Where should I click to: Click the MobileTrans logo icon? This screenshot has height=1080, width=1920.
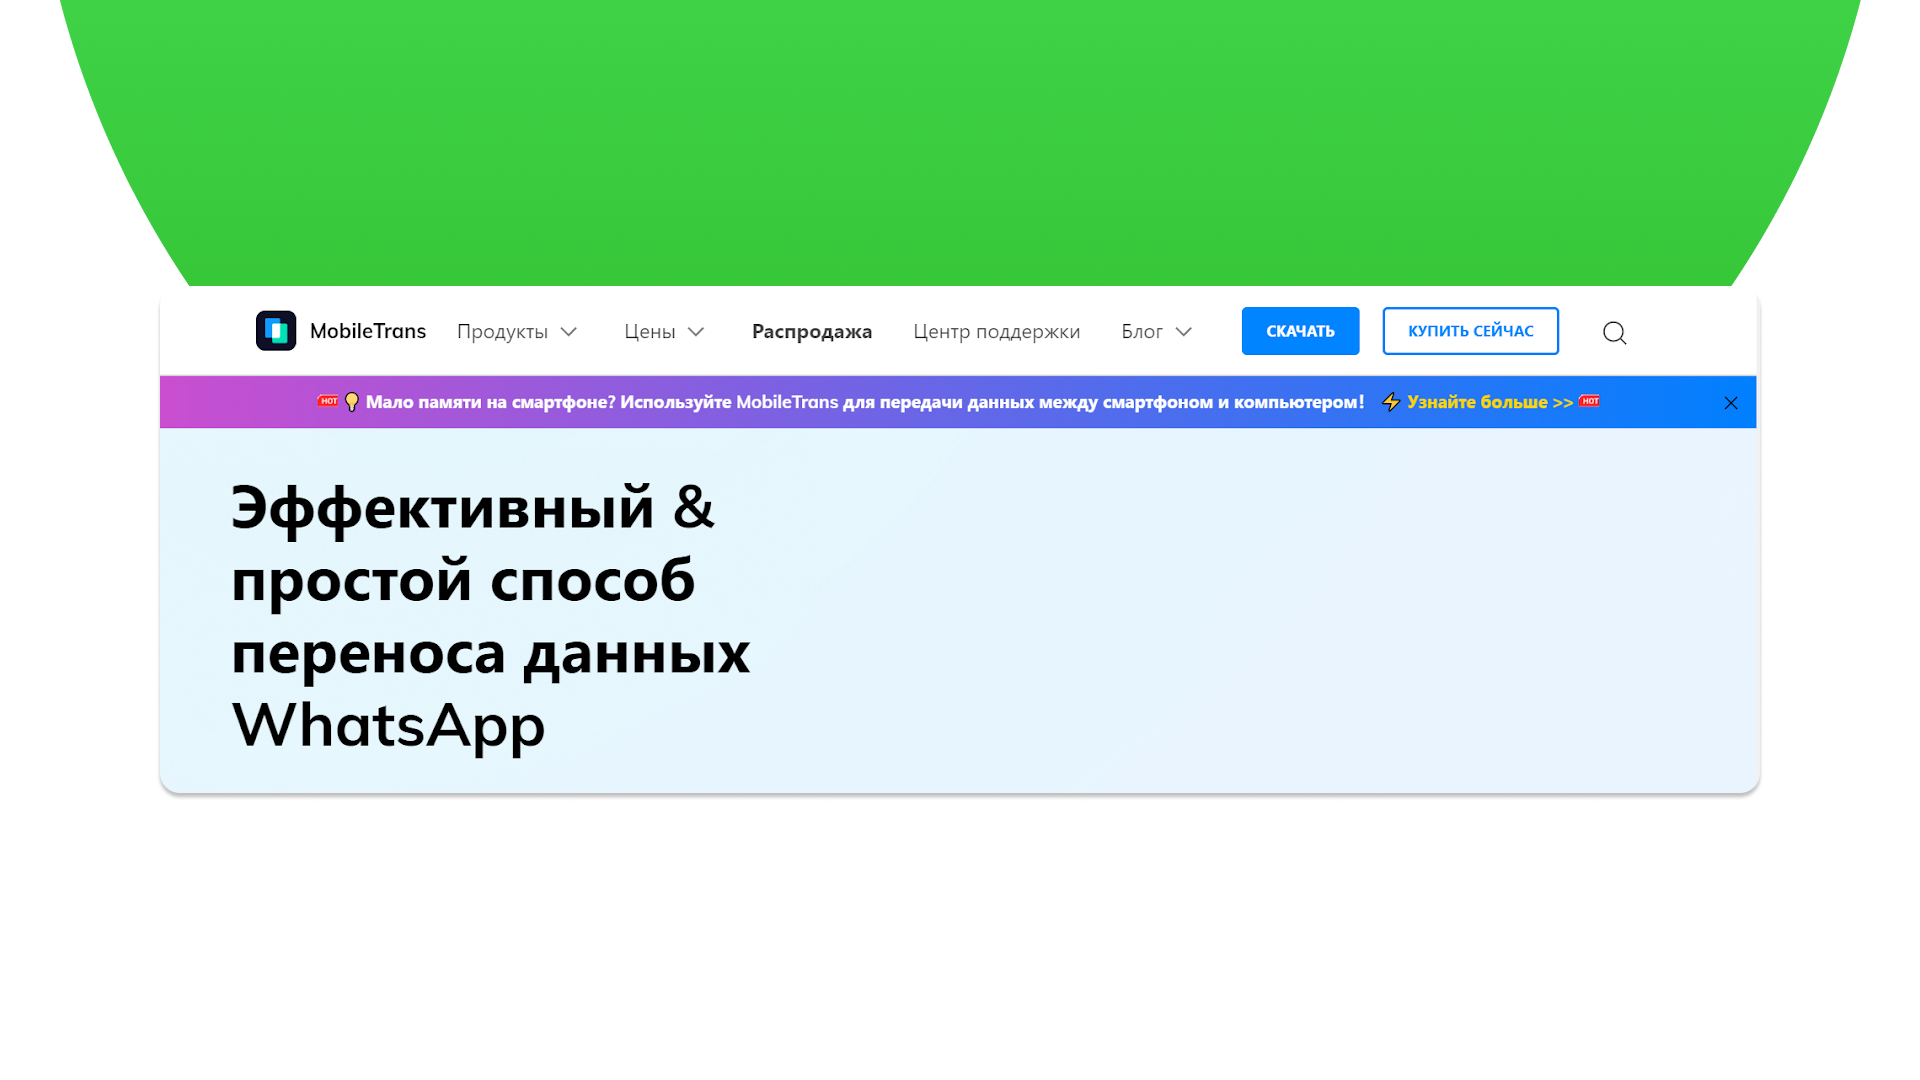point(276,331)
